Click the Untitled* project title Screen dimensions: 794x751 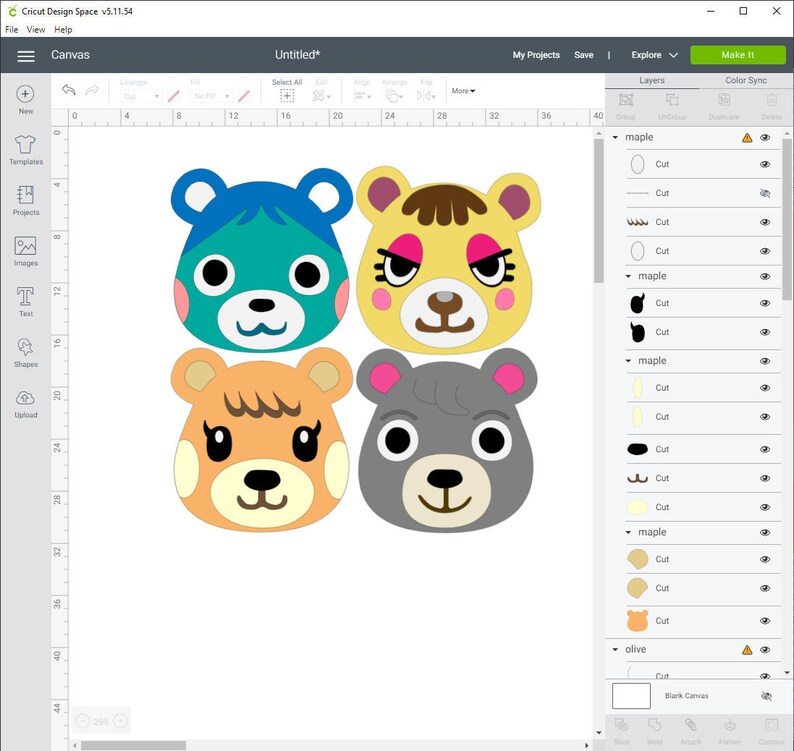tap(298, 55)
